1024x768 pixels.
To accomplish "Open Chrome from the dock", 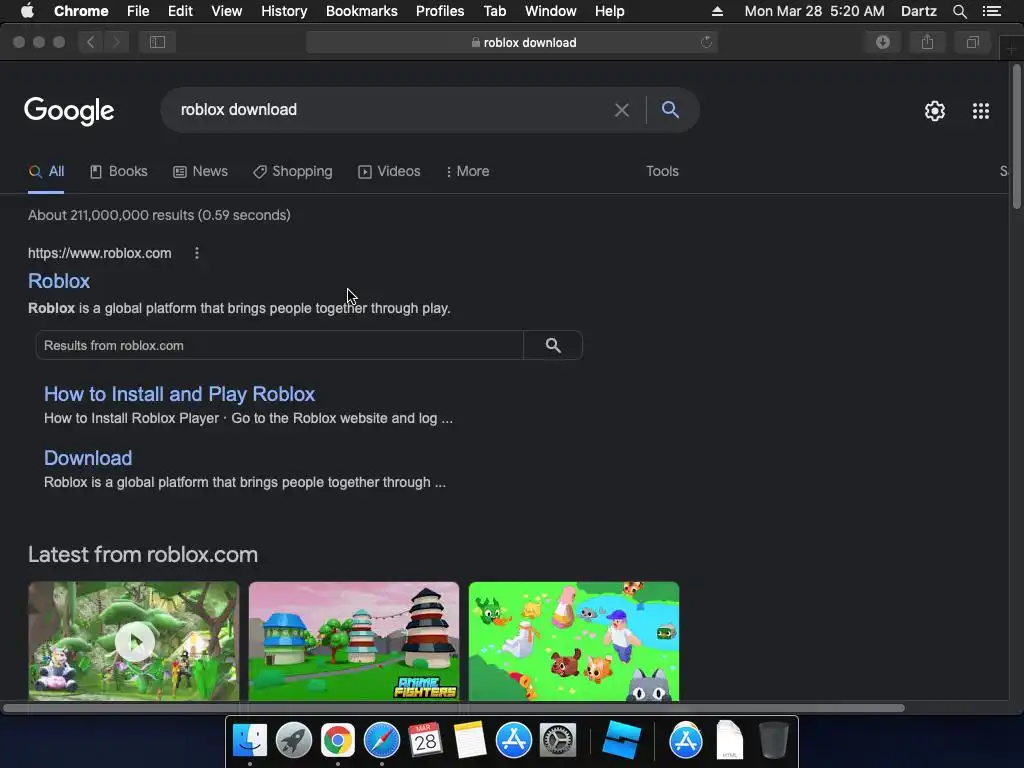I will pos(338,741).
